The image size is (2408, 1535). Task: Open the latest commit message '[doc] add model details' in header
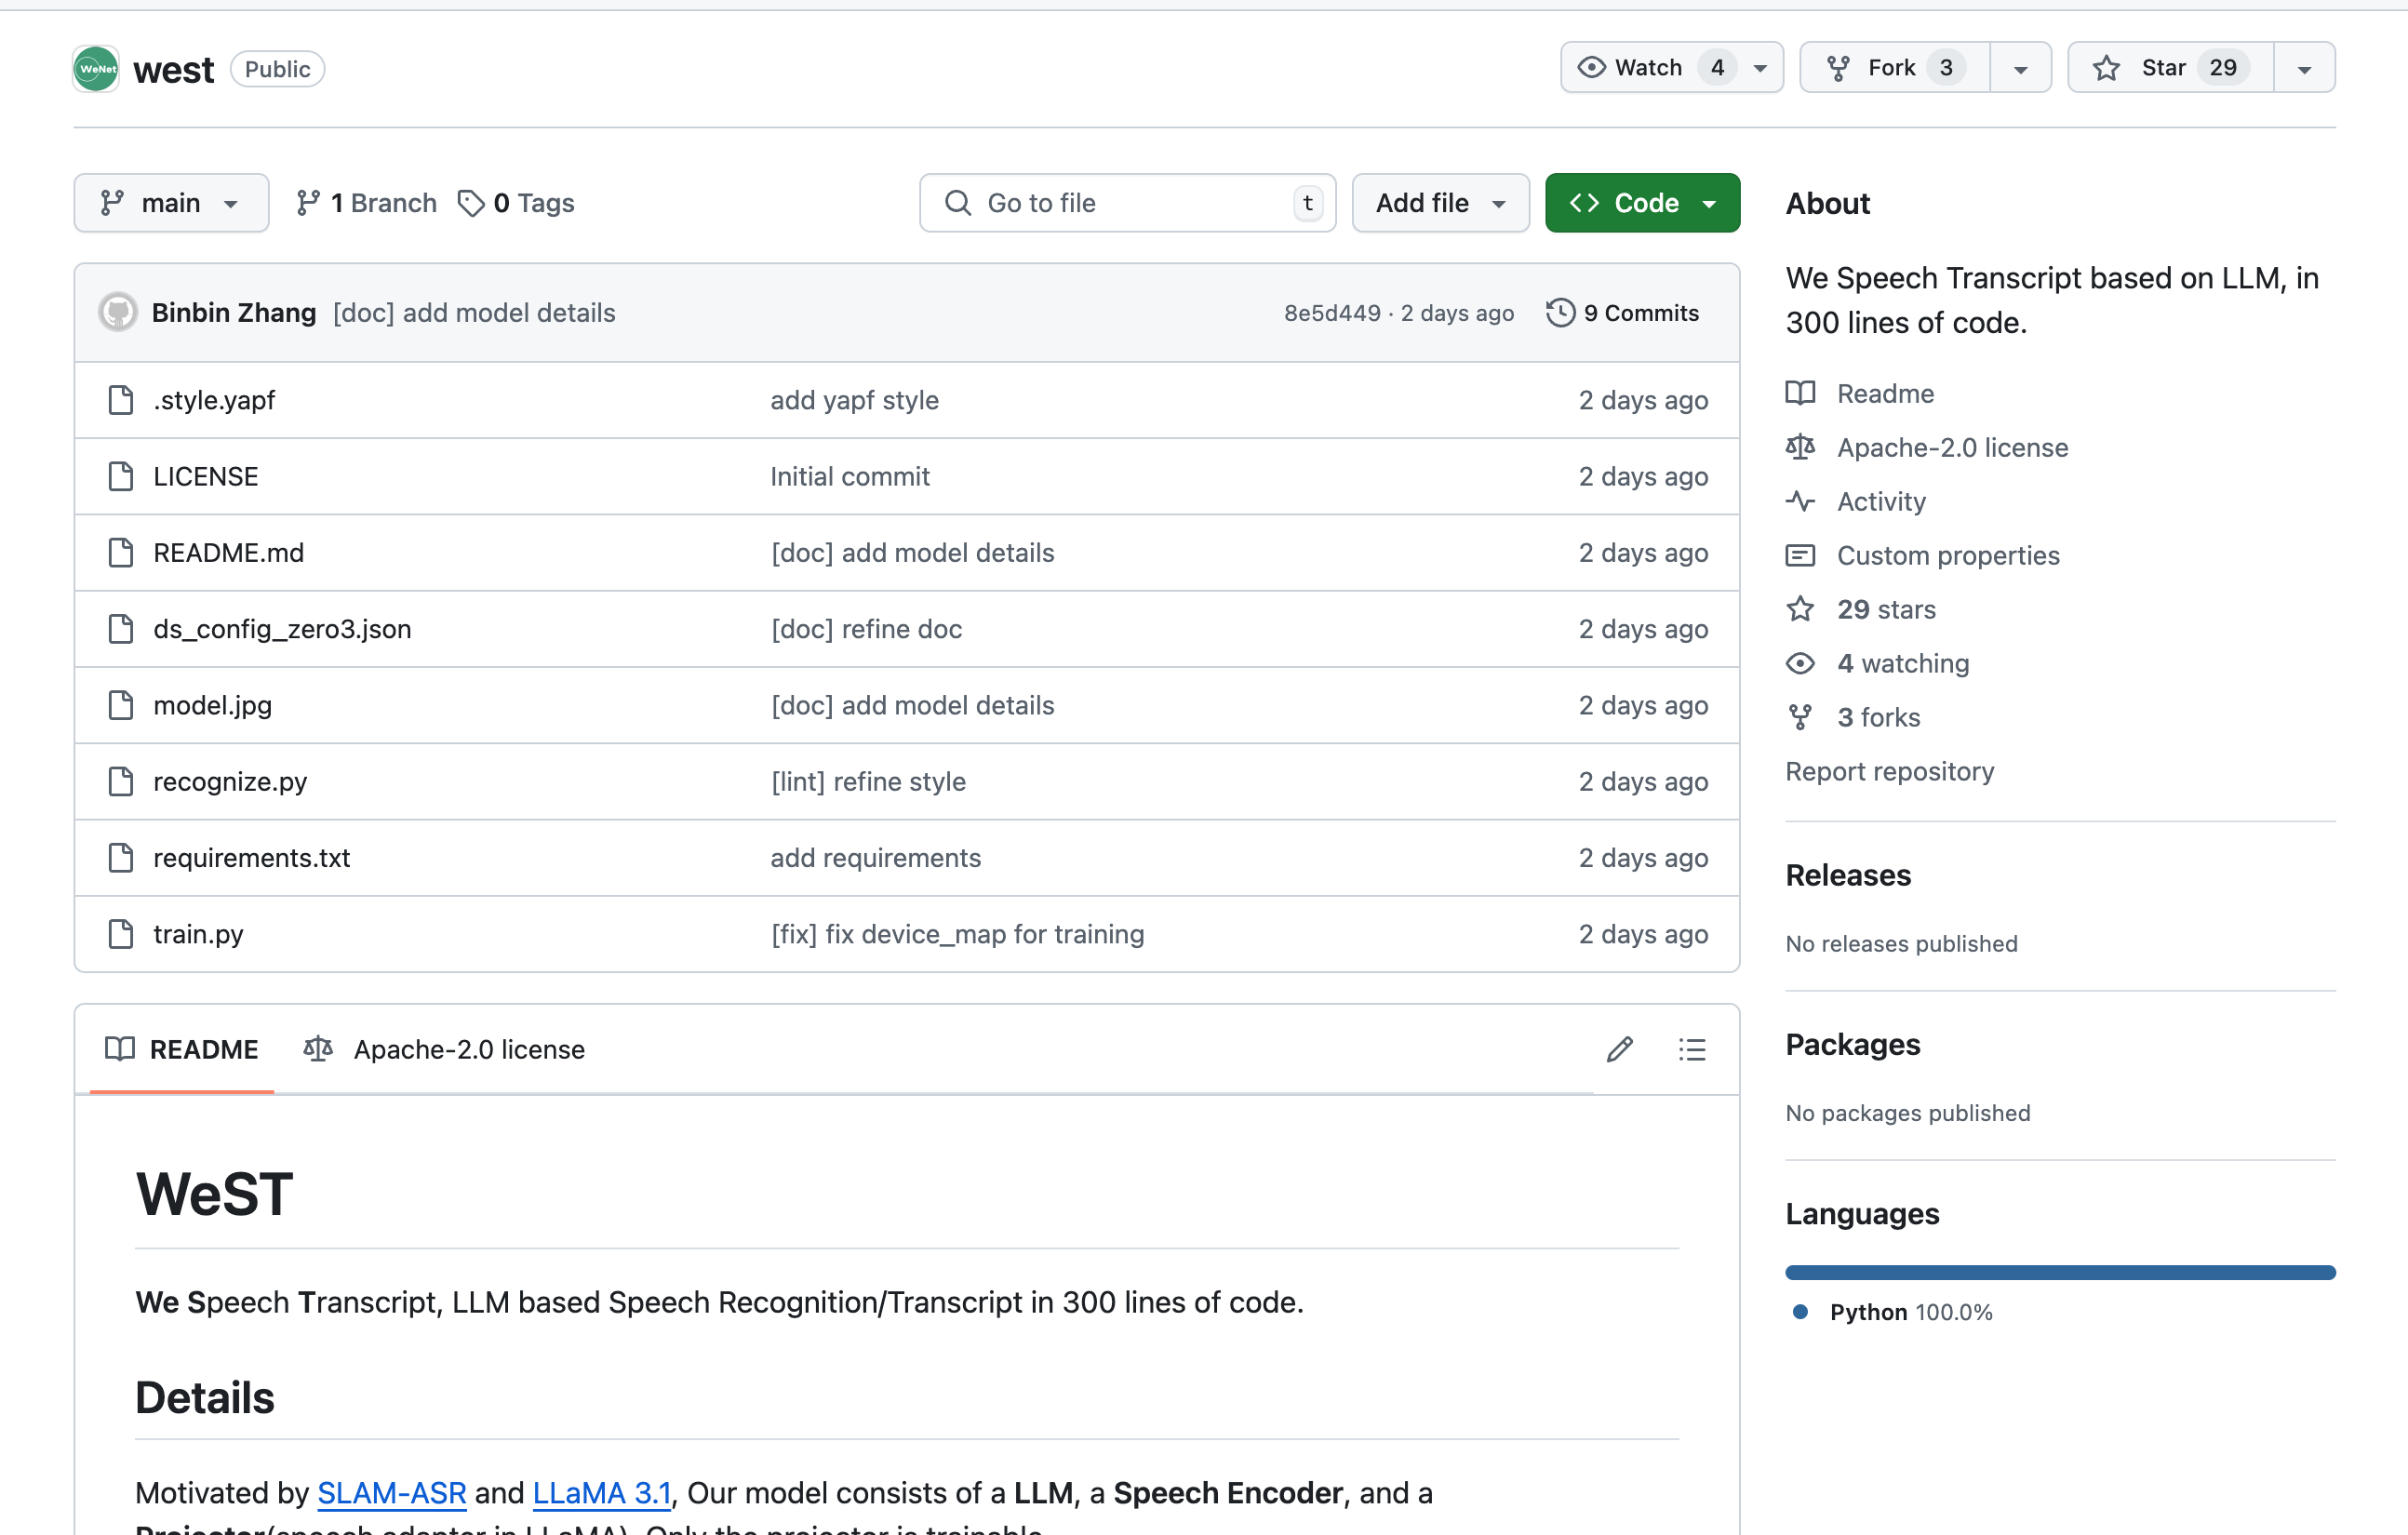[x=474, y=313]
